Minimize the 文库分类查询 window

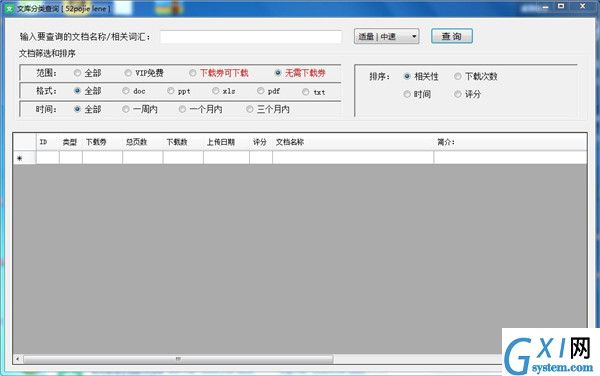pyautogui.click(x=546, y=7)
